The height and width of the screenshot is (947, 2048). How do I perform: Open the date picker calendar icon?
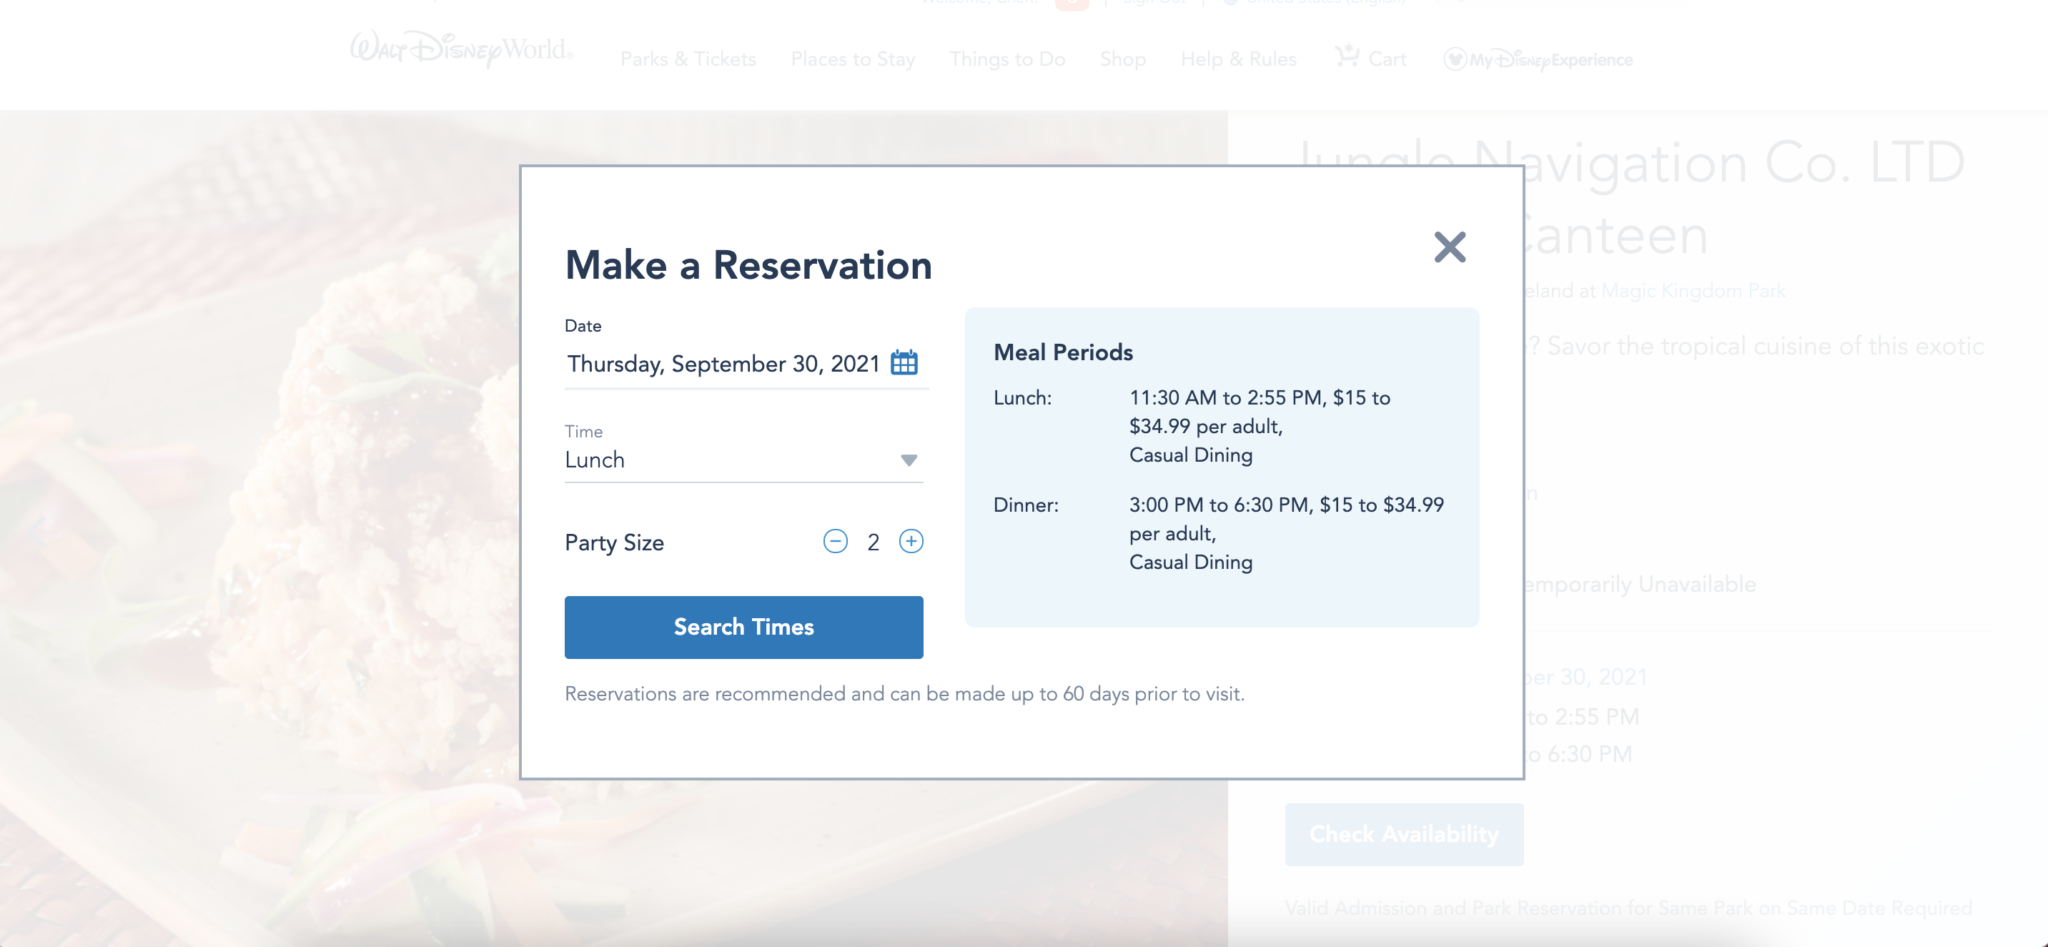(x=904, y=363)
